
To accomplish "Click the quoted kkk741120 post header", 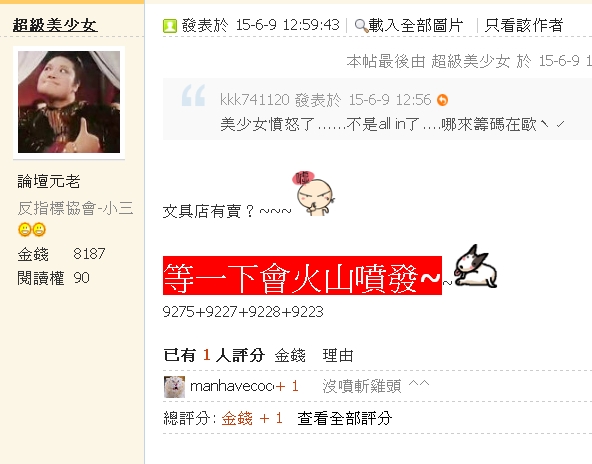I will pyautogui.click(x=325, y=100).
